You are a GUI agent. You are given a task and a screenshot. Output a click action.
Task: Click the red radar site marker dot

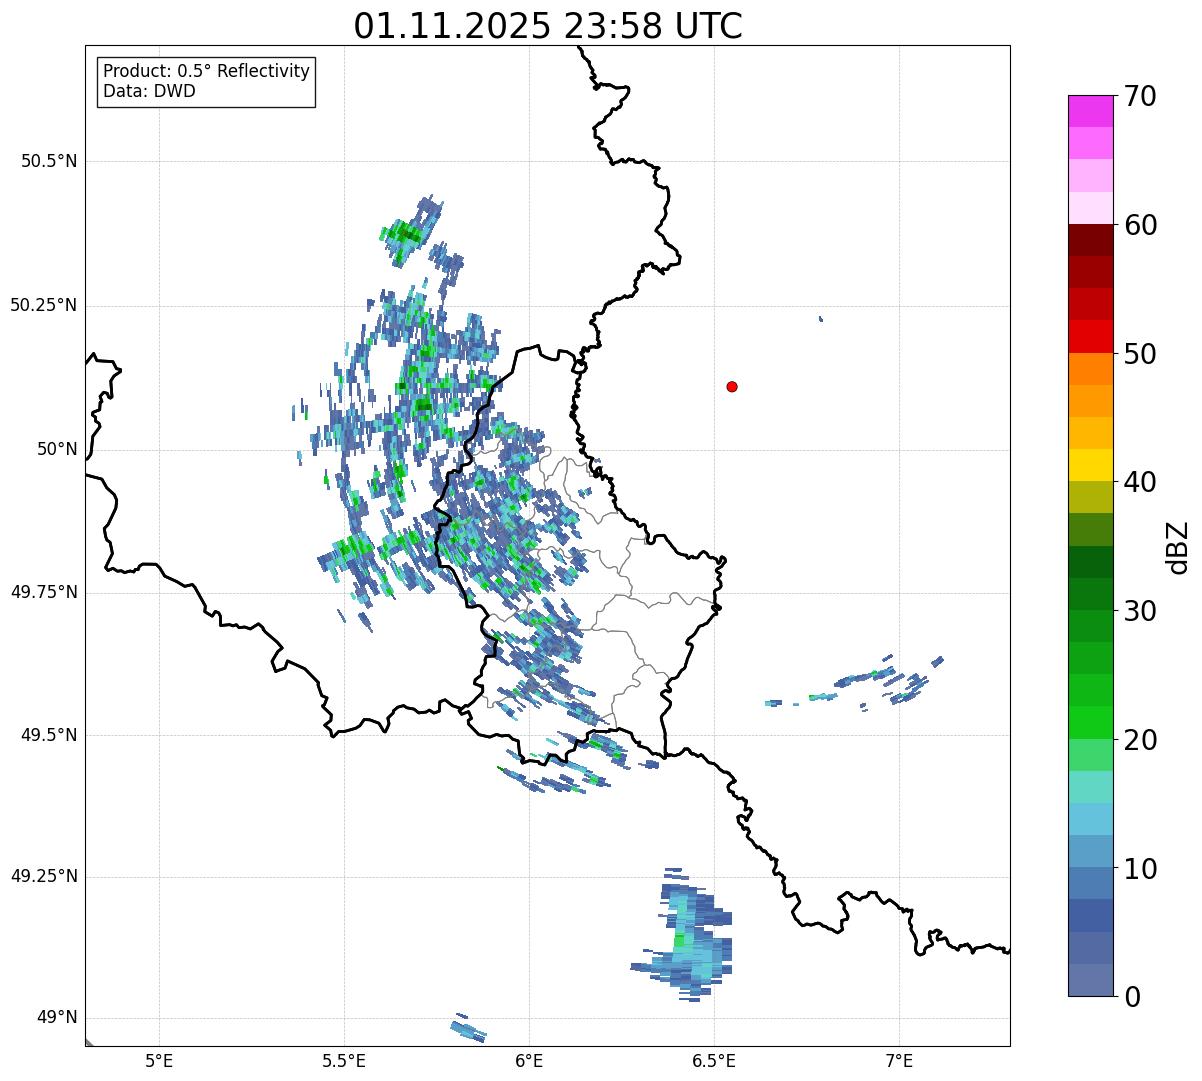[x=732, y=386]
